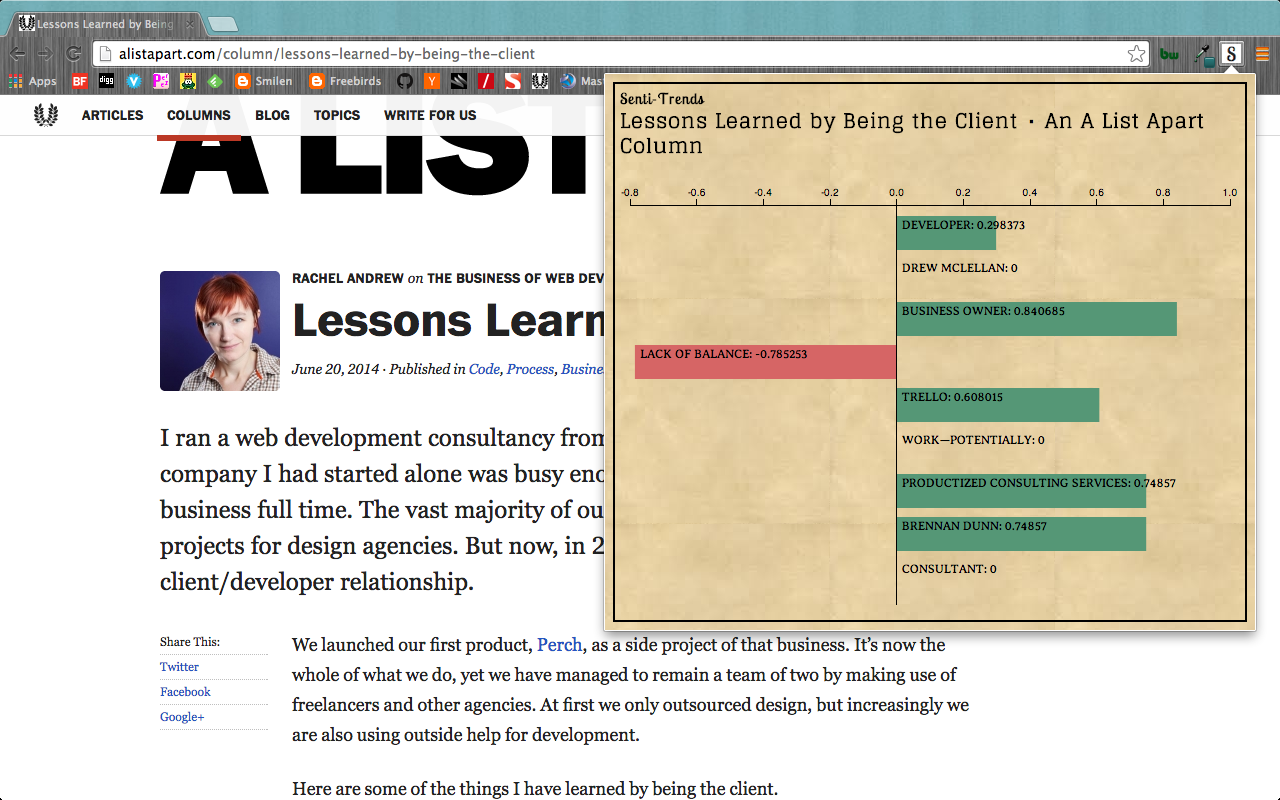
Task: Open the Chrome menu (orange hamburger icon)
Action: (x=1262, y=54)
